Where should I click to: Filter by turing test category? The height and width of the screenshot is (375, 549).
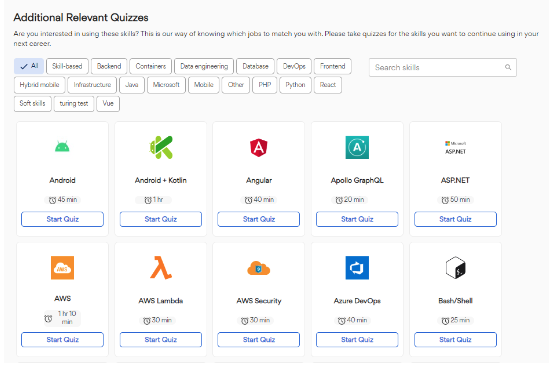(74, 104)
